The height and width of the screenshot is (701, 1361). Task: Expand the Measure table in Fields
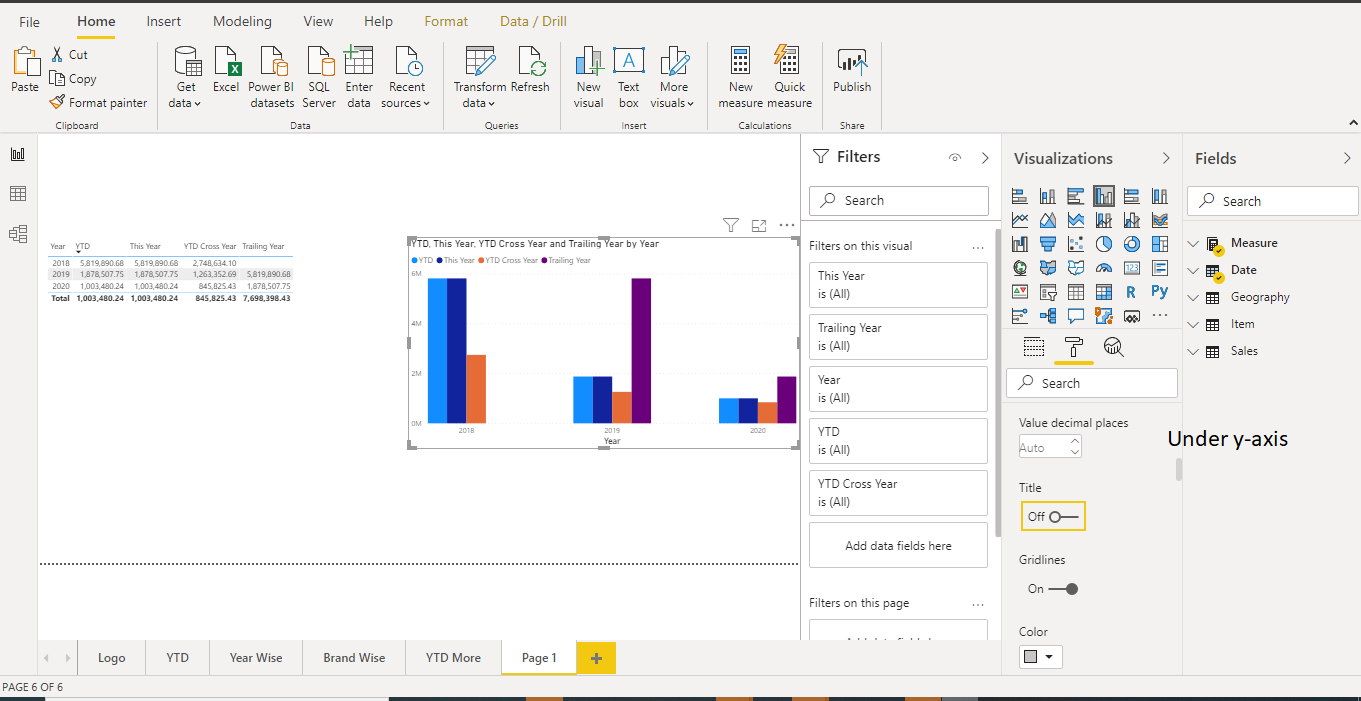[1193, 243]
